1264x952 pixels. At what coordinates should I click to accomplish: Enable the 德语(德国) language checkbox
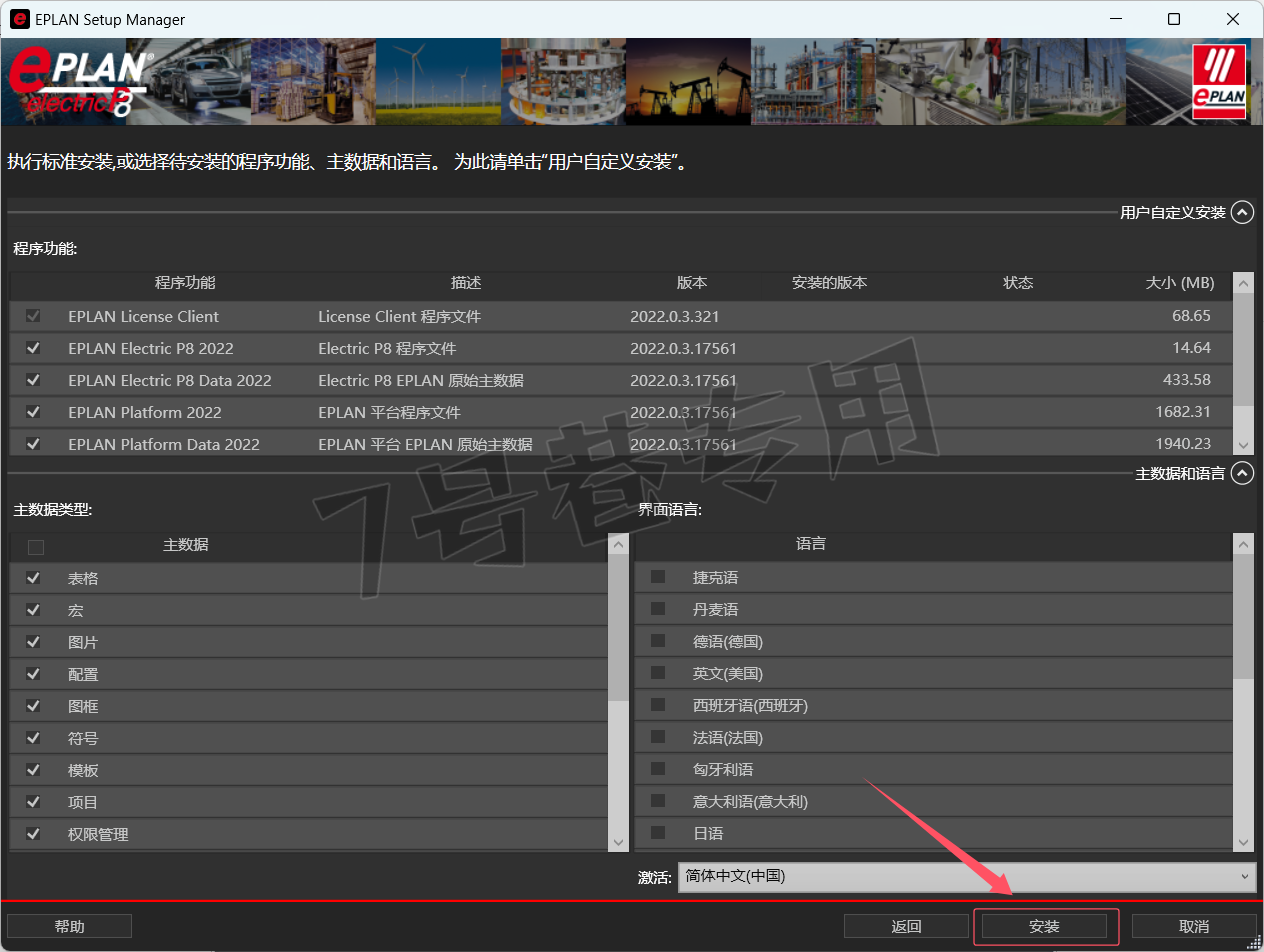pos(658,641)
